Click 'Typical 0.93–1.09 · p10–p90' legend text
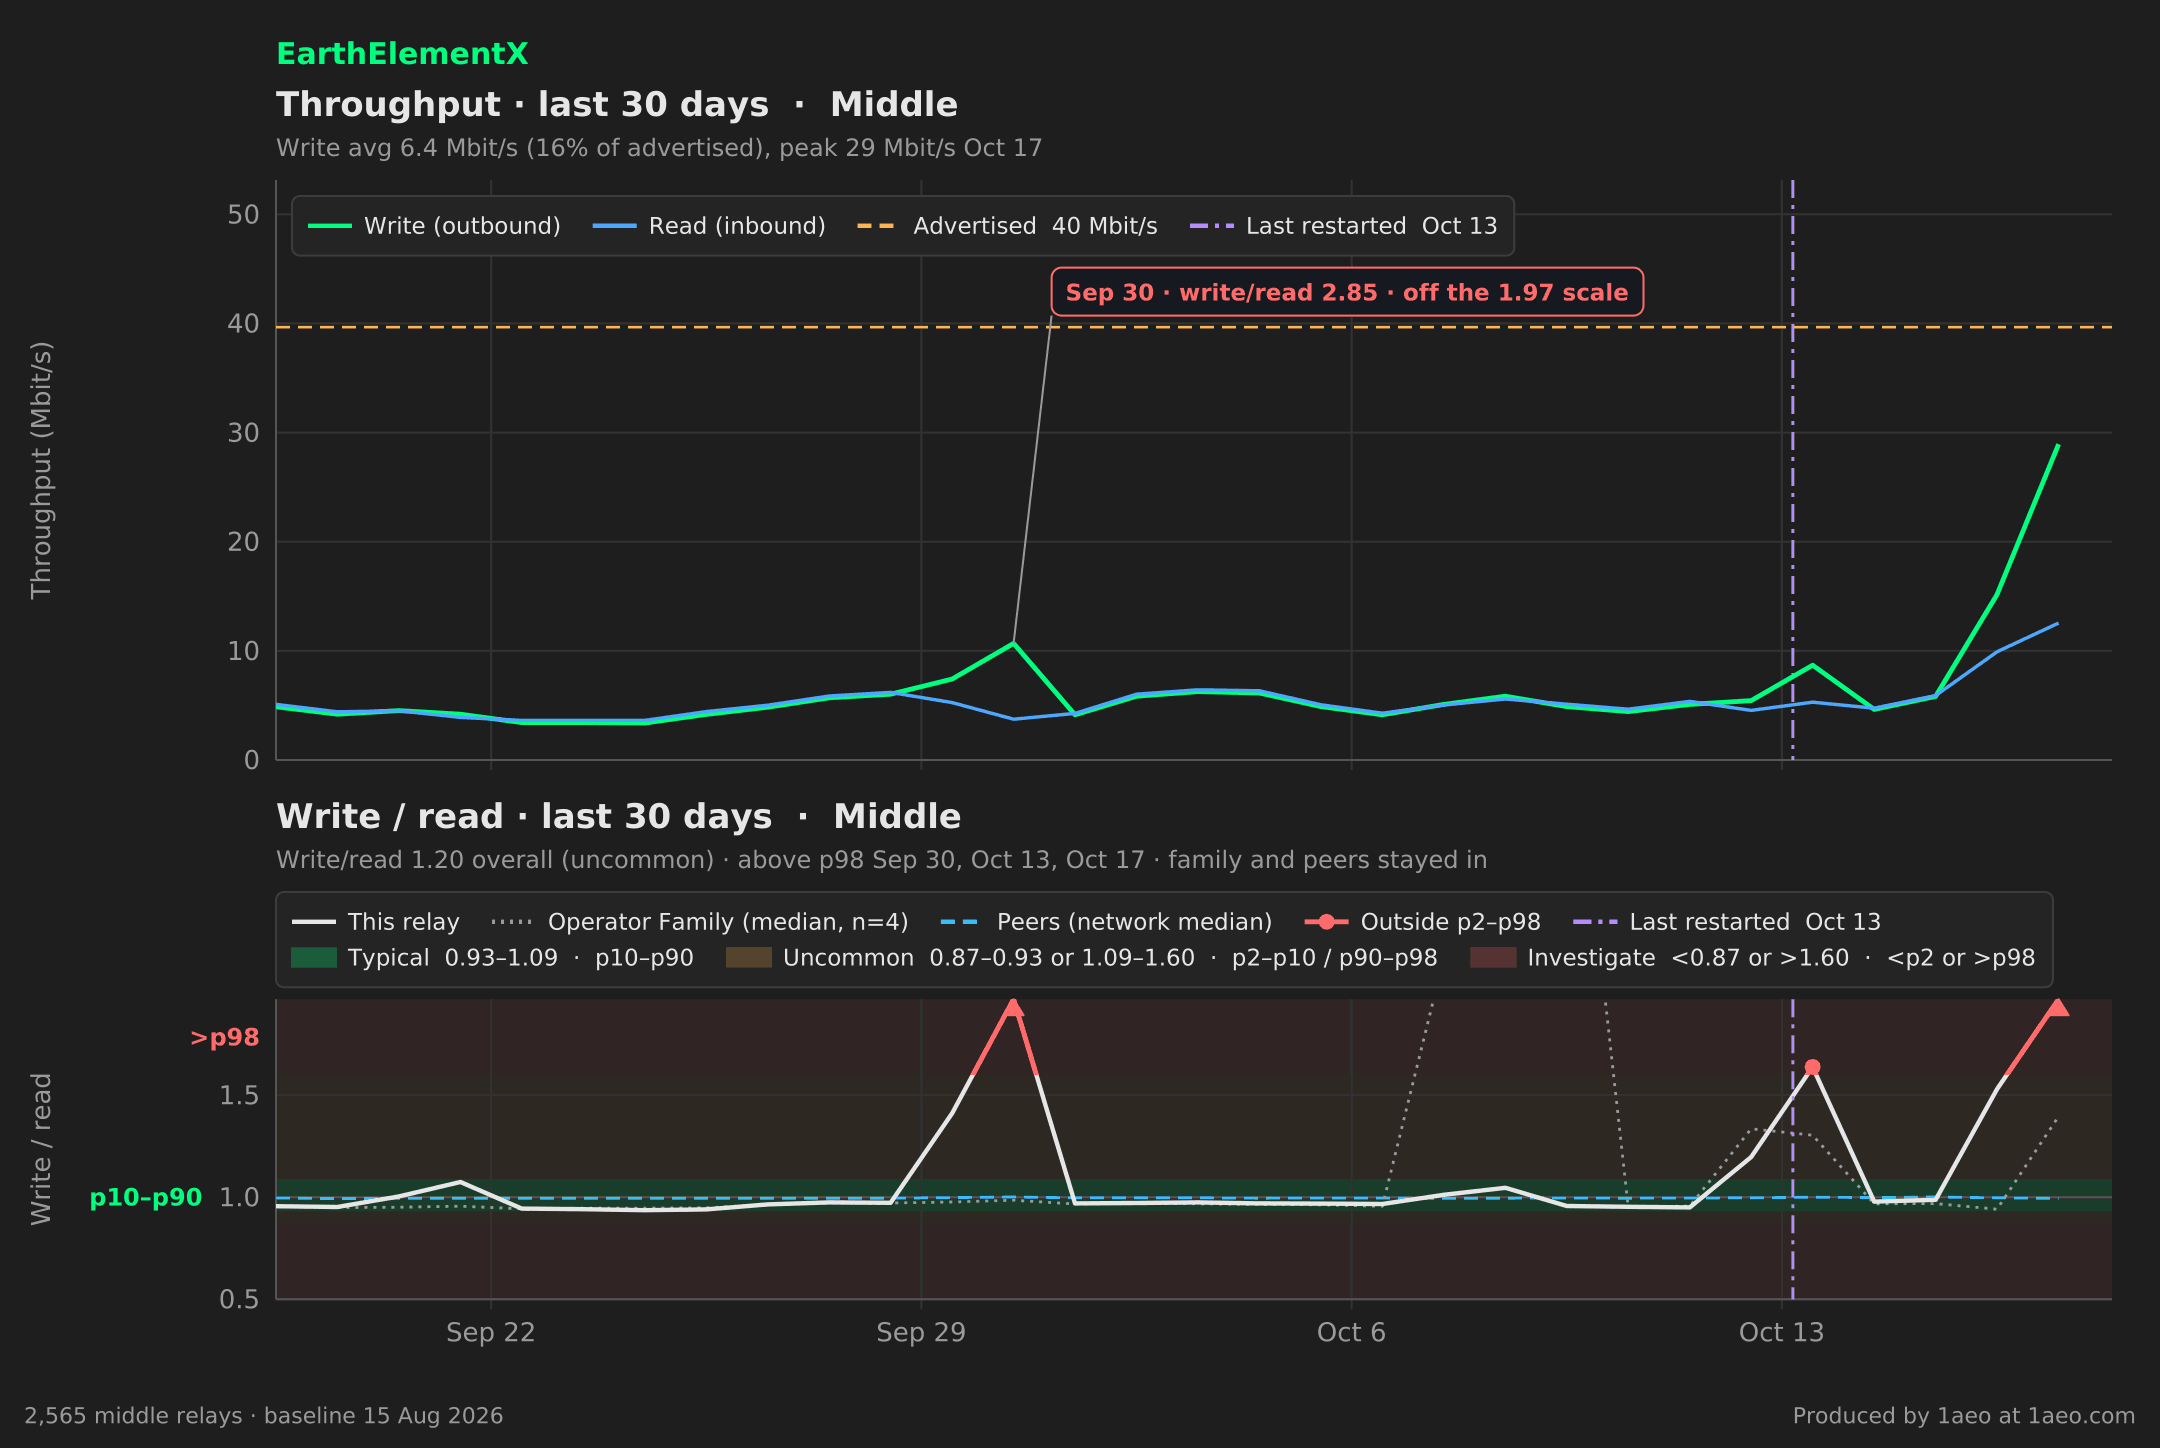 click(520, 958)
